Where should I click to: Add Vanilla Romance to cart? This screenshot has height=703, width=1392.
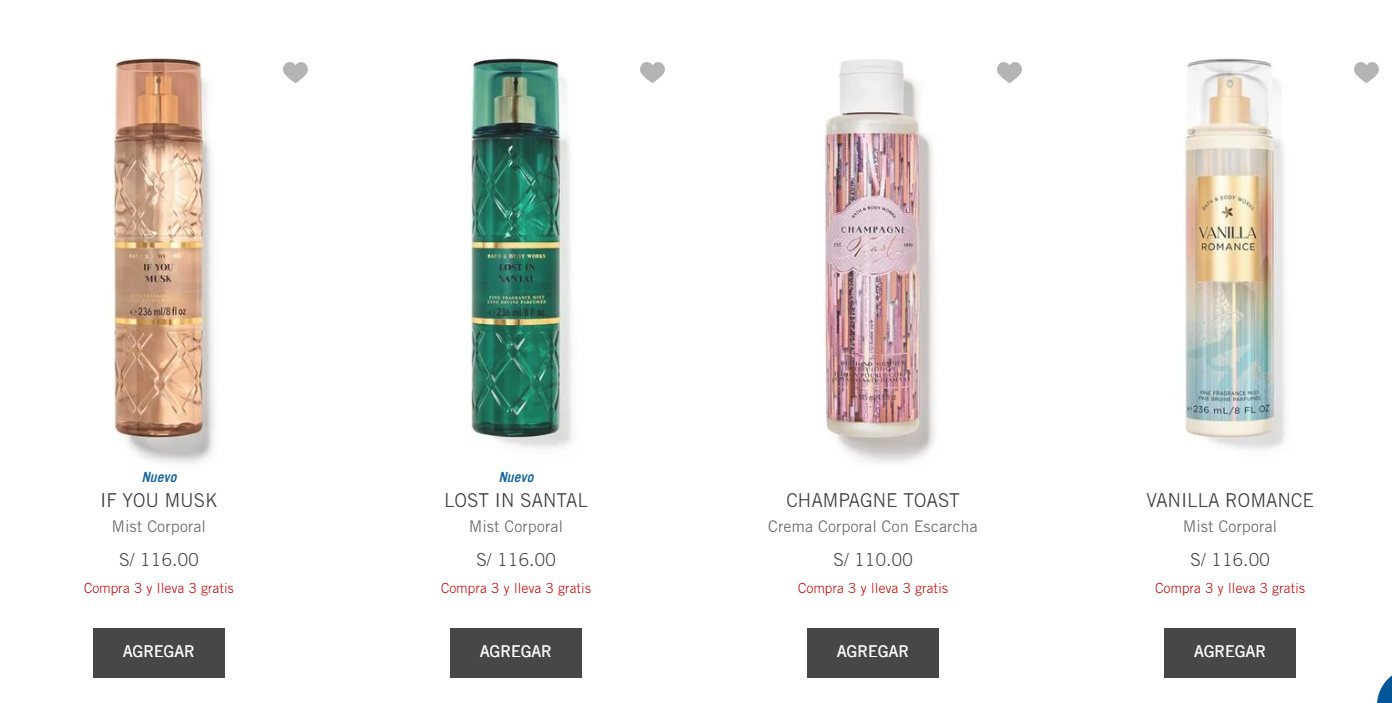pos(1230,653)
